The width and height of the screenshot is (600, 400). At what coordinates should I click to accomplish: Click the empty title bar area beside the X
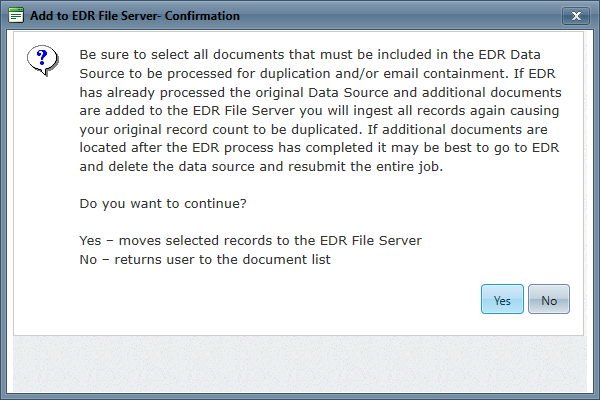(x=400, y=16)
